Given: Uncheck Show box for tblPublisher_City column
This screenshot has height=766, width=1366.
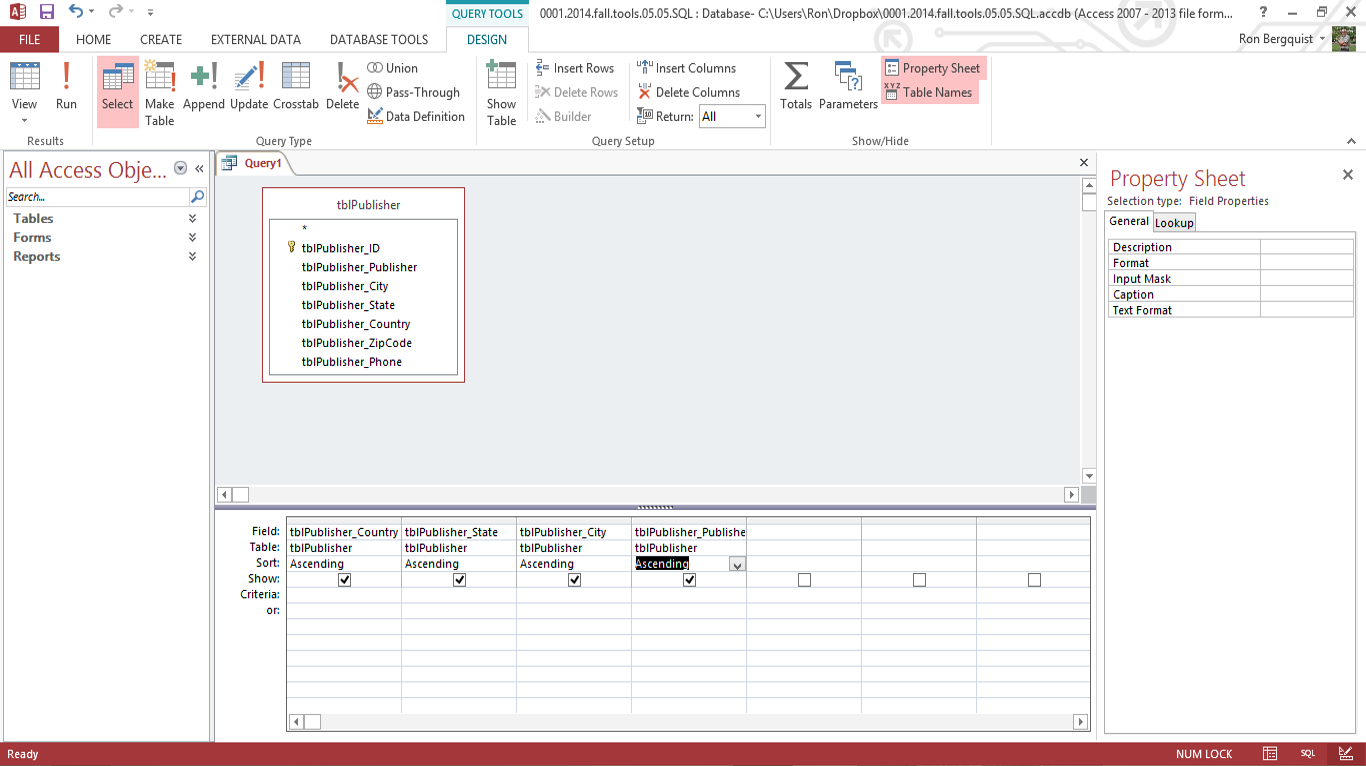Looking at the screenshot, I should 575,580.
